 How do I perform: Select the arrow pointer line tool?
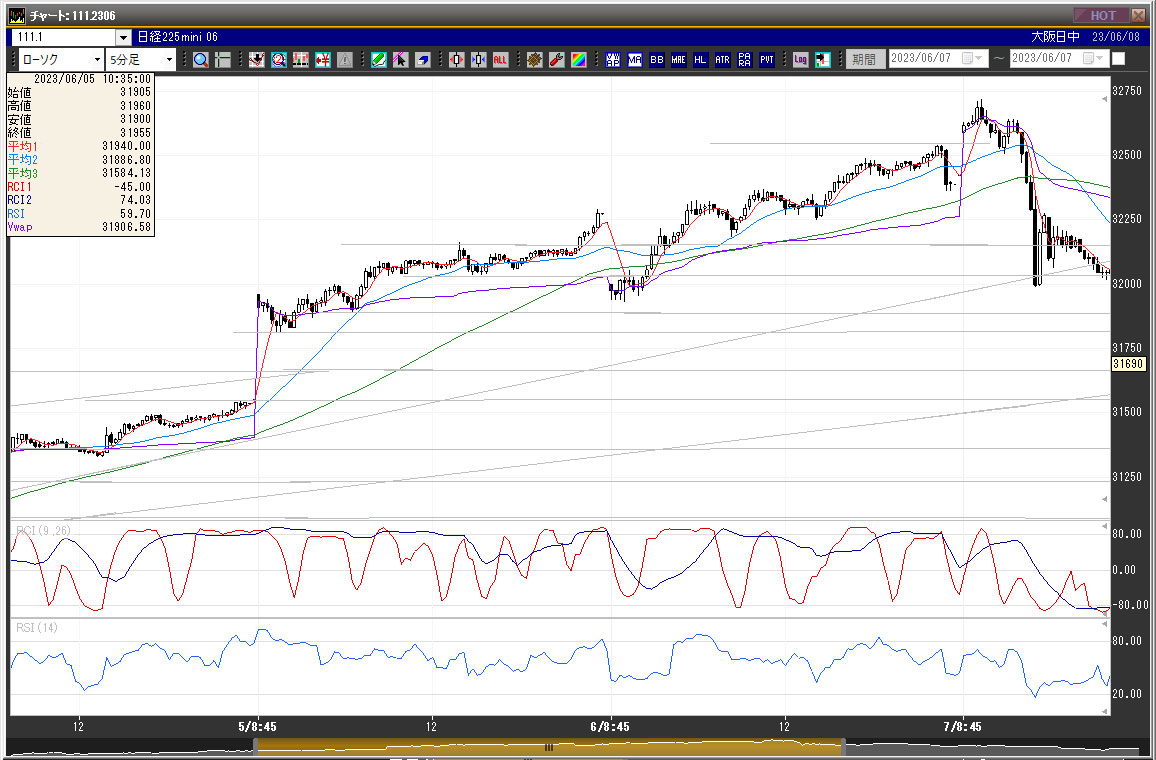[x=400, y=60]
